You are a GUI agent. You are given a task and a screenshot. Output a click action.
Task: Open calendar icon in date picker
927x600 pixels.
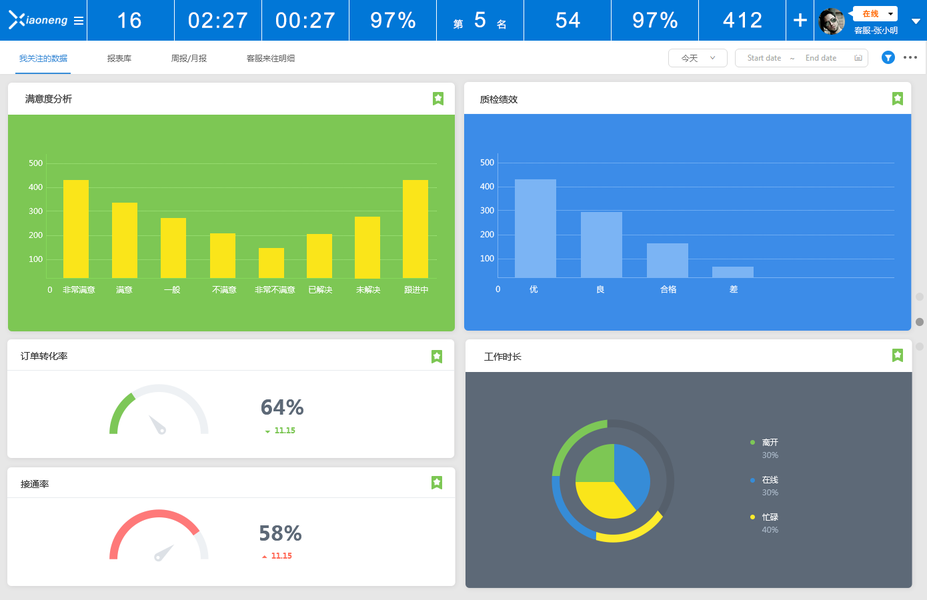click(858, 58)
